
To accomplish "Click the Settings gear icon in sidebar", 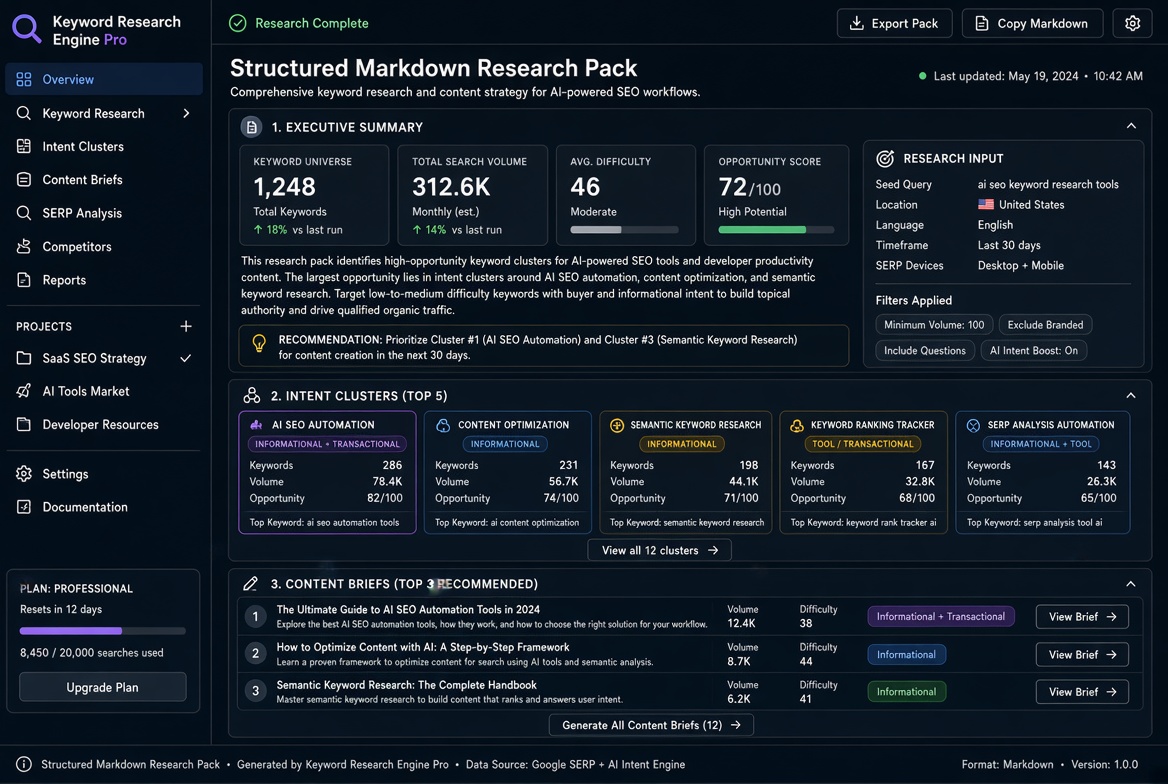I will (x=24, y=474).
